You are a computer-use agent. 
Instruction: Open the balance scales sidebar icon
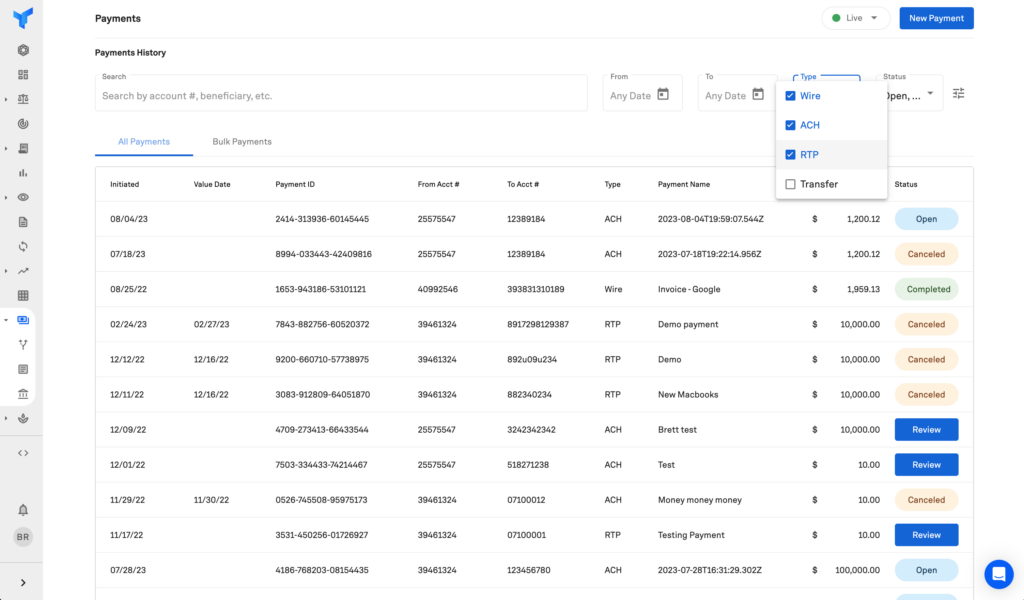(23, 99)
